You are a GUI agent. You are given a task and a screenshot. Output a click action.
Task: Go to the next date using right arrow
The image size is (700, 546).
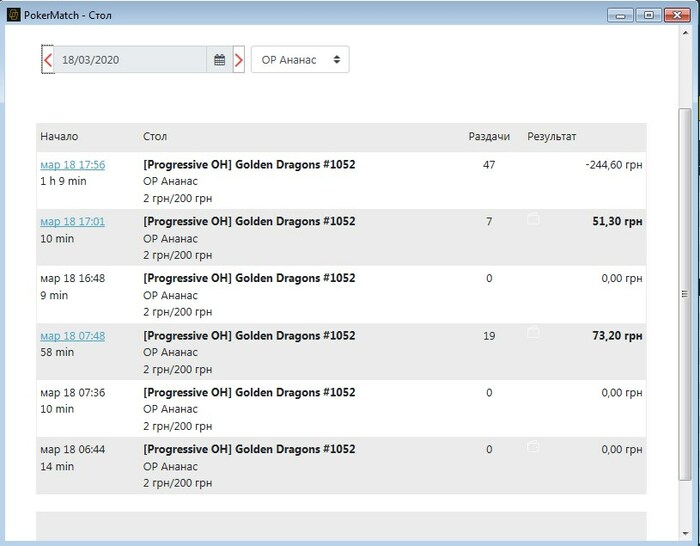pos(239,59)
